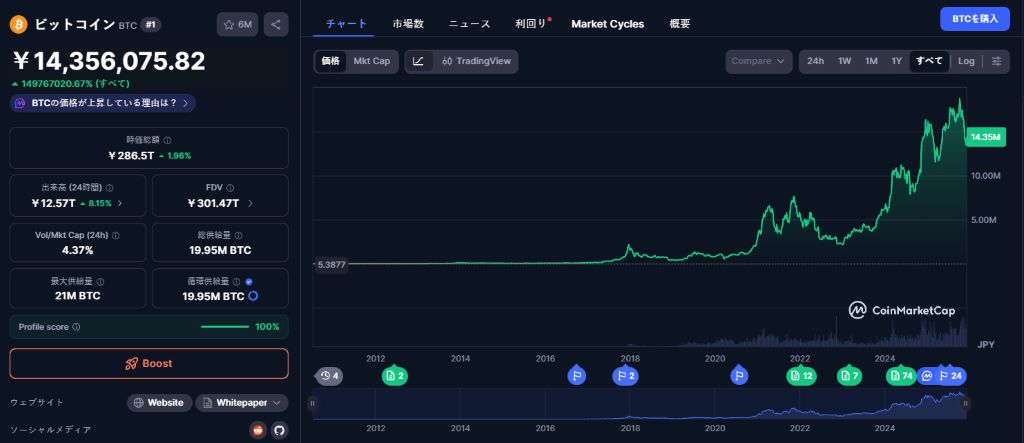The width and height of the screenshot is (1024, 443).
Task: Expand BTCの価格が上昇している理由は？ prompt
Action: click(x=103, y=103)
